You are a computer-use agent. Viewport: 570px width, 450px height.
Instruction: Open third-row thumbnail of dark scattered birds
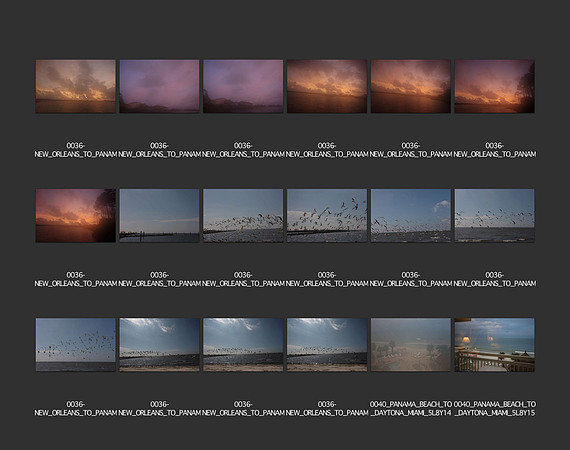(76, 345)
